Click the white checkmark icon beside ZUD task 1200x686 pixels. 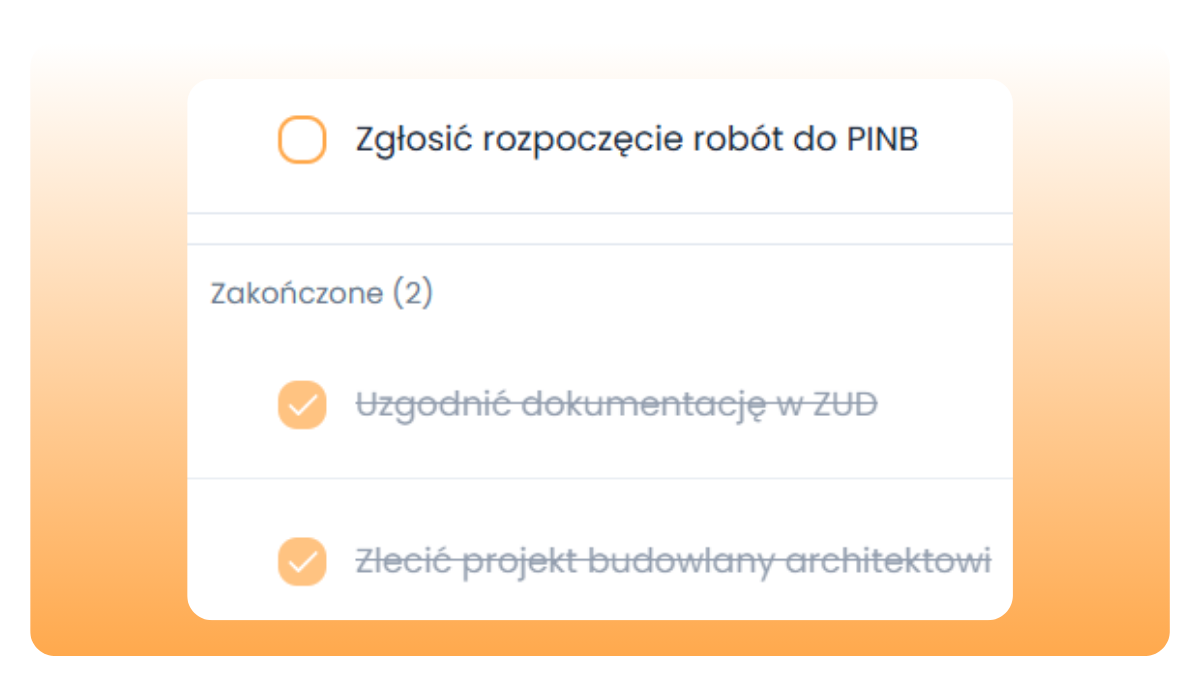click(x=302, y=405)
